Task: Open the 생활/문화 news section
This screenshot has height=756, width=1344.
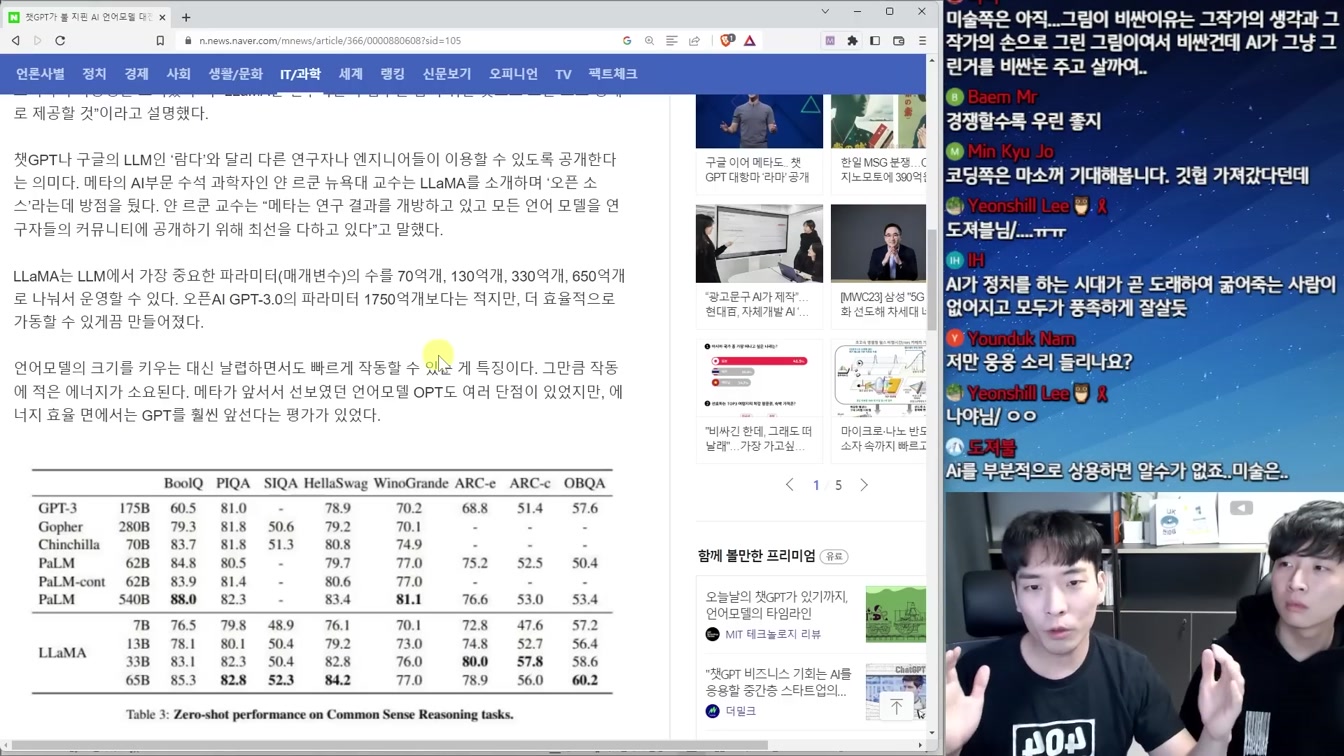Action: coord(235,74)
